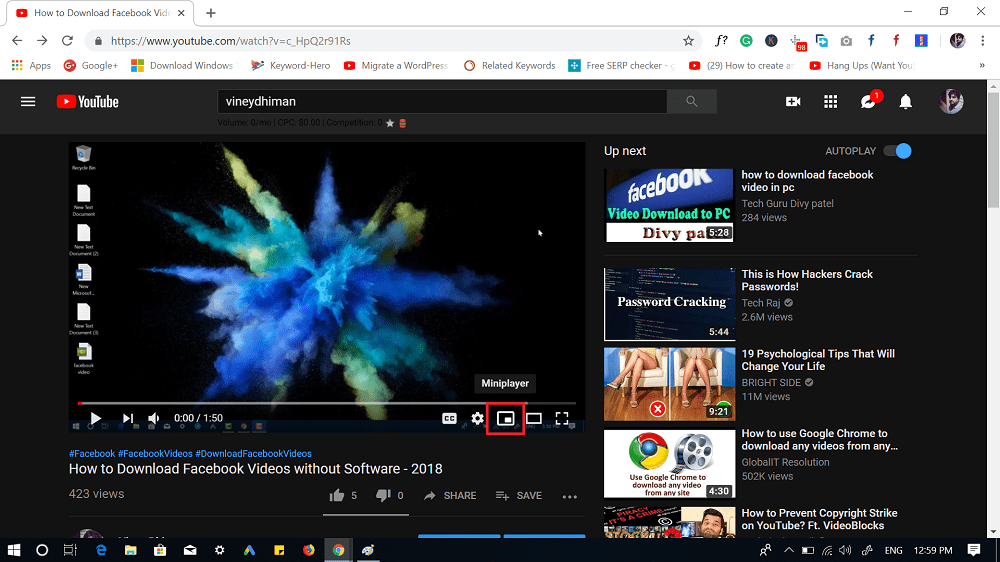Screen dimensions: 1000x562
Task: Click the Keywords Everywhere star icon
Action: [390, 123]
